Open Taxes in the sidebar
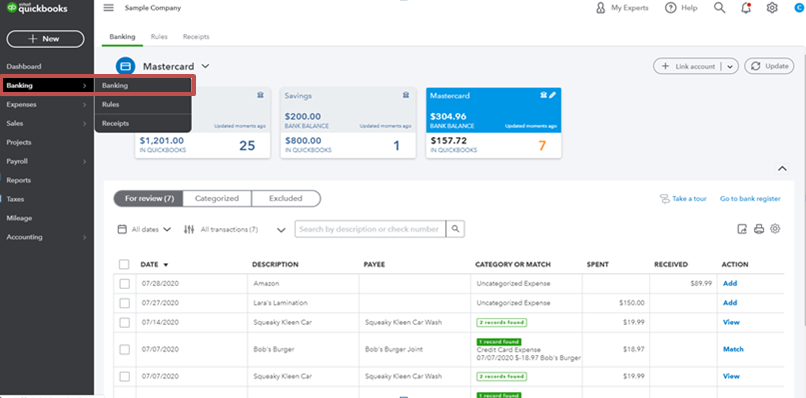The image size is (806, 398). click(15, 200)
